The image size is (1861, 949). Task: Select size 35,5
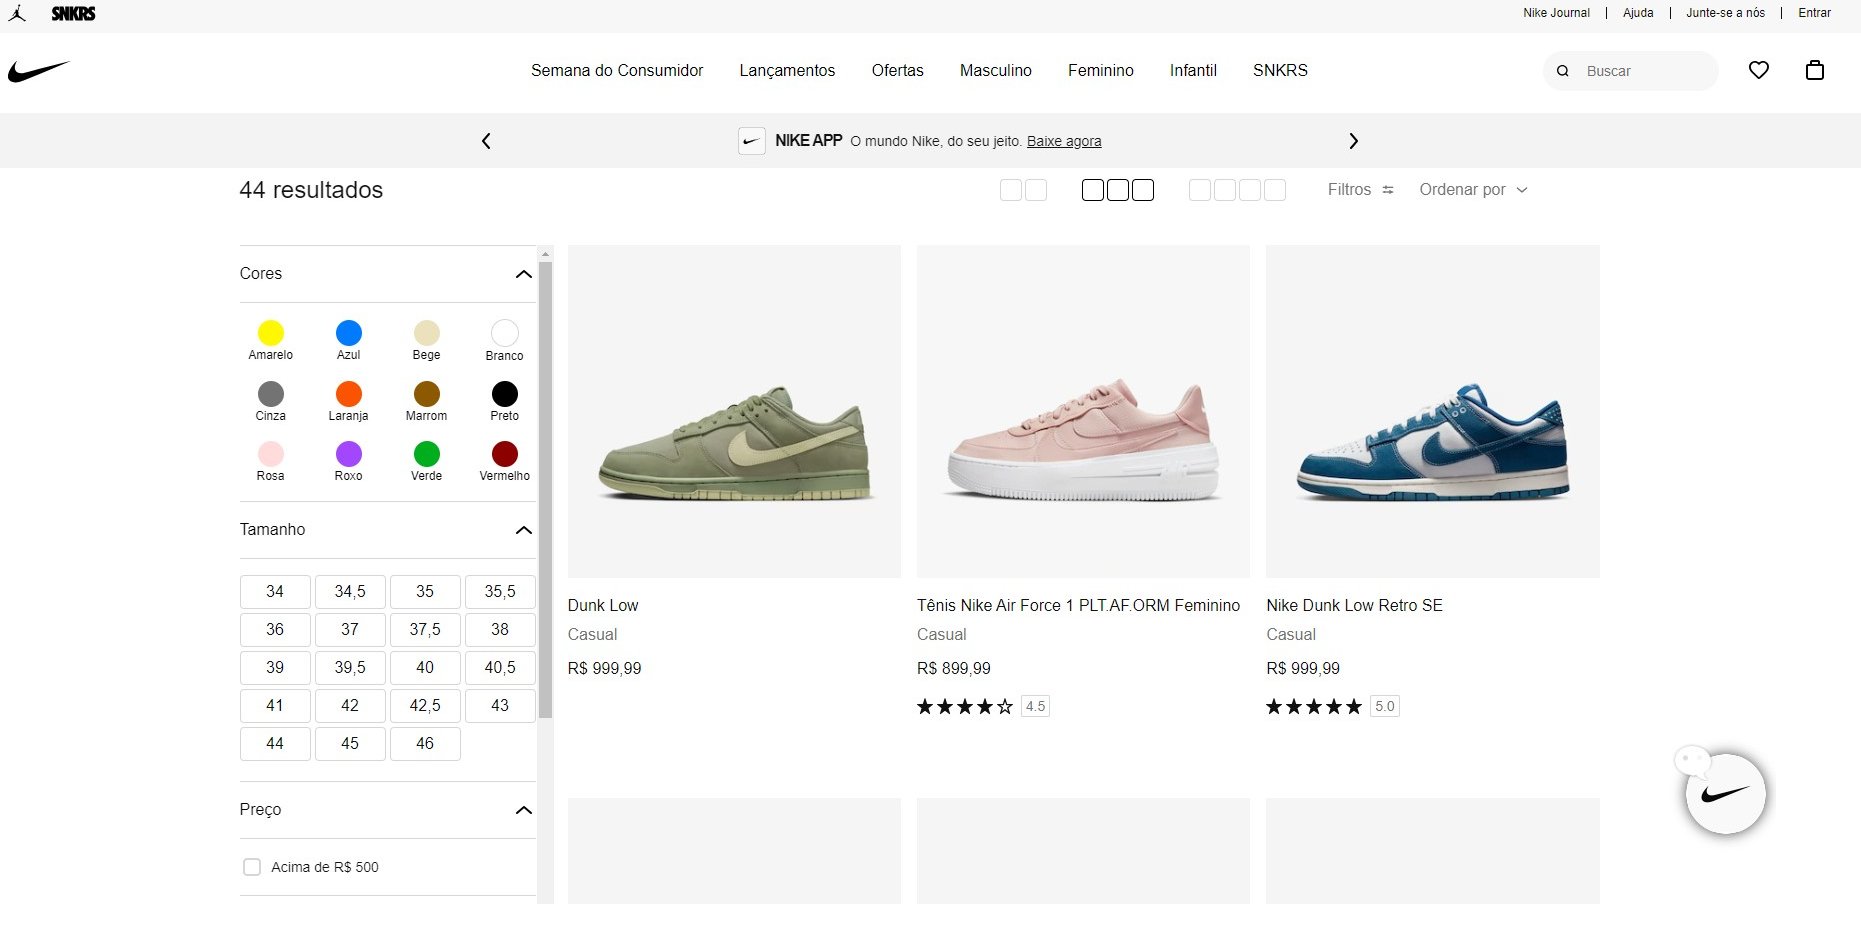(500, 592)
